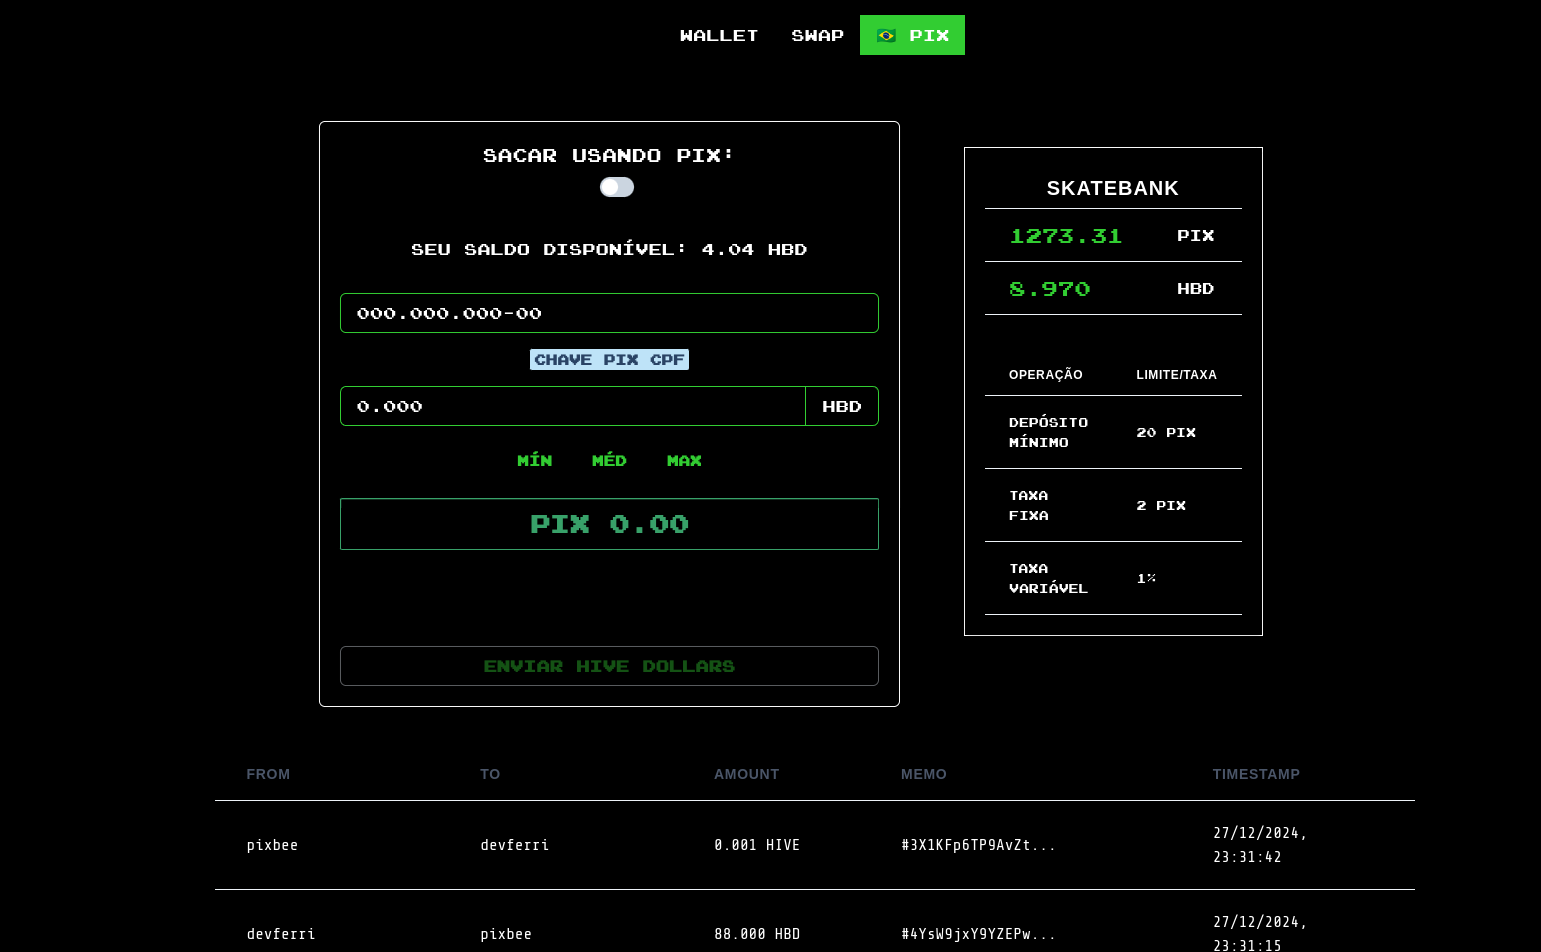Click the OPERAÇÃO column header

pyautogui.click(x=1046, y=375)
